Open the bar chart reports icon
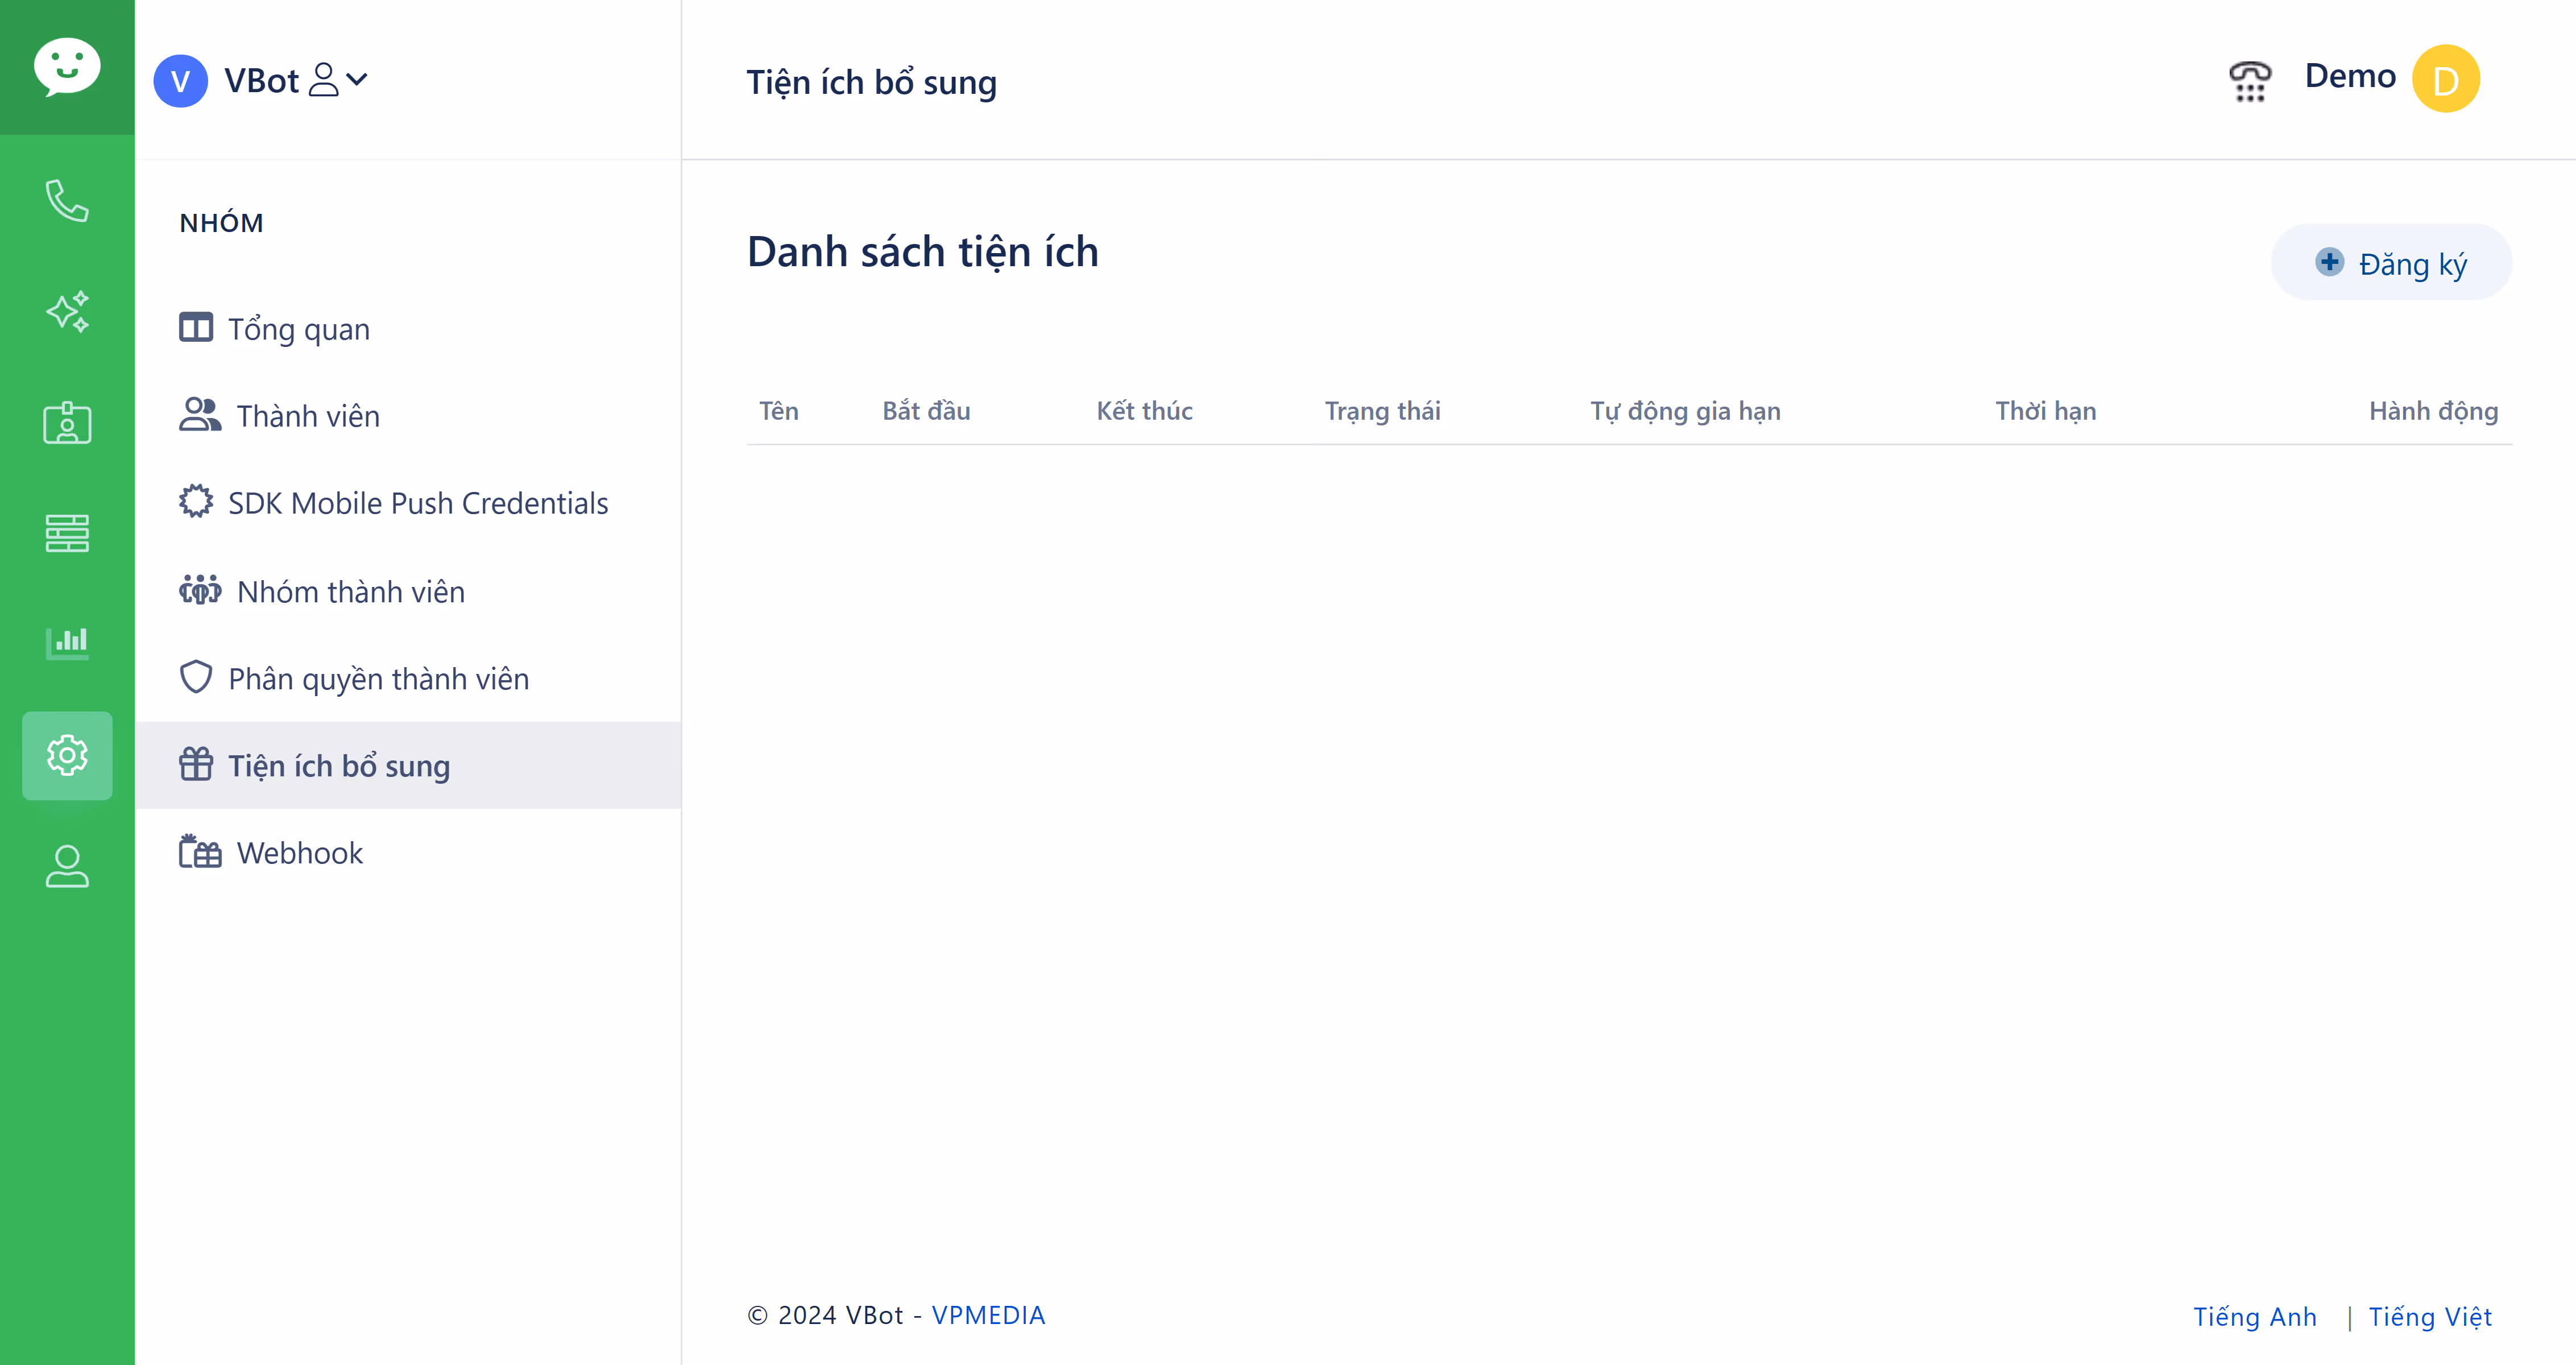This screenshot has width=2576, height=1365. point(67,642)
